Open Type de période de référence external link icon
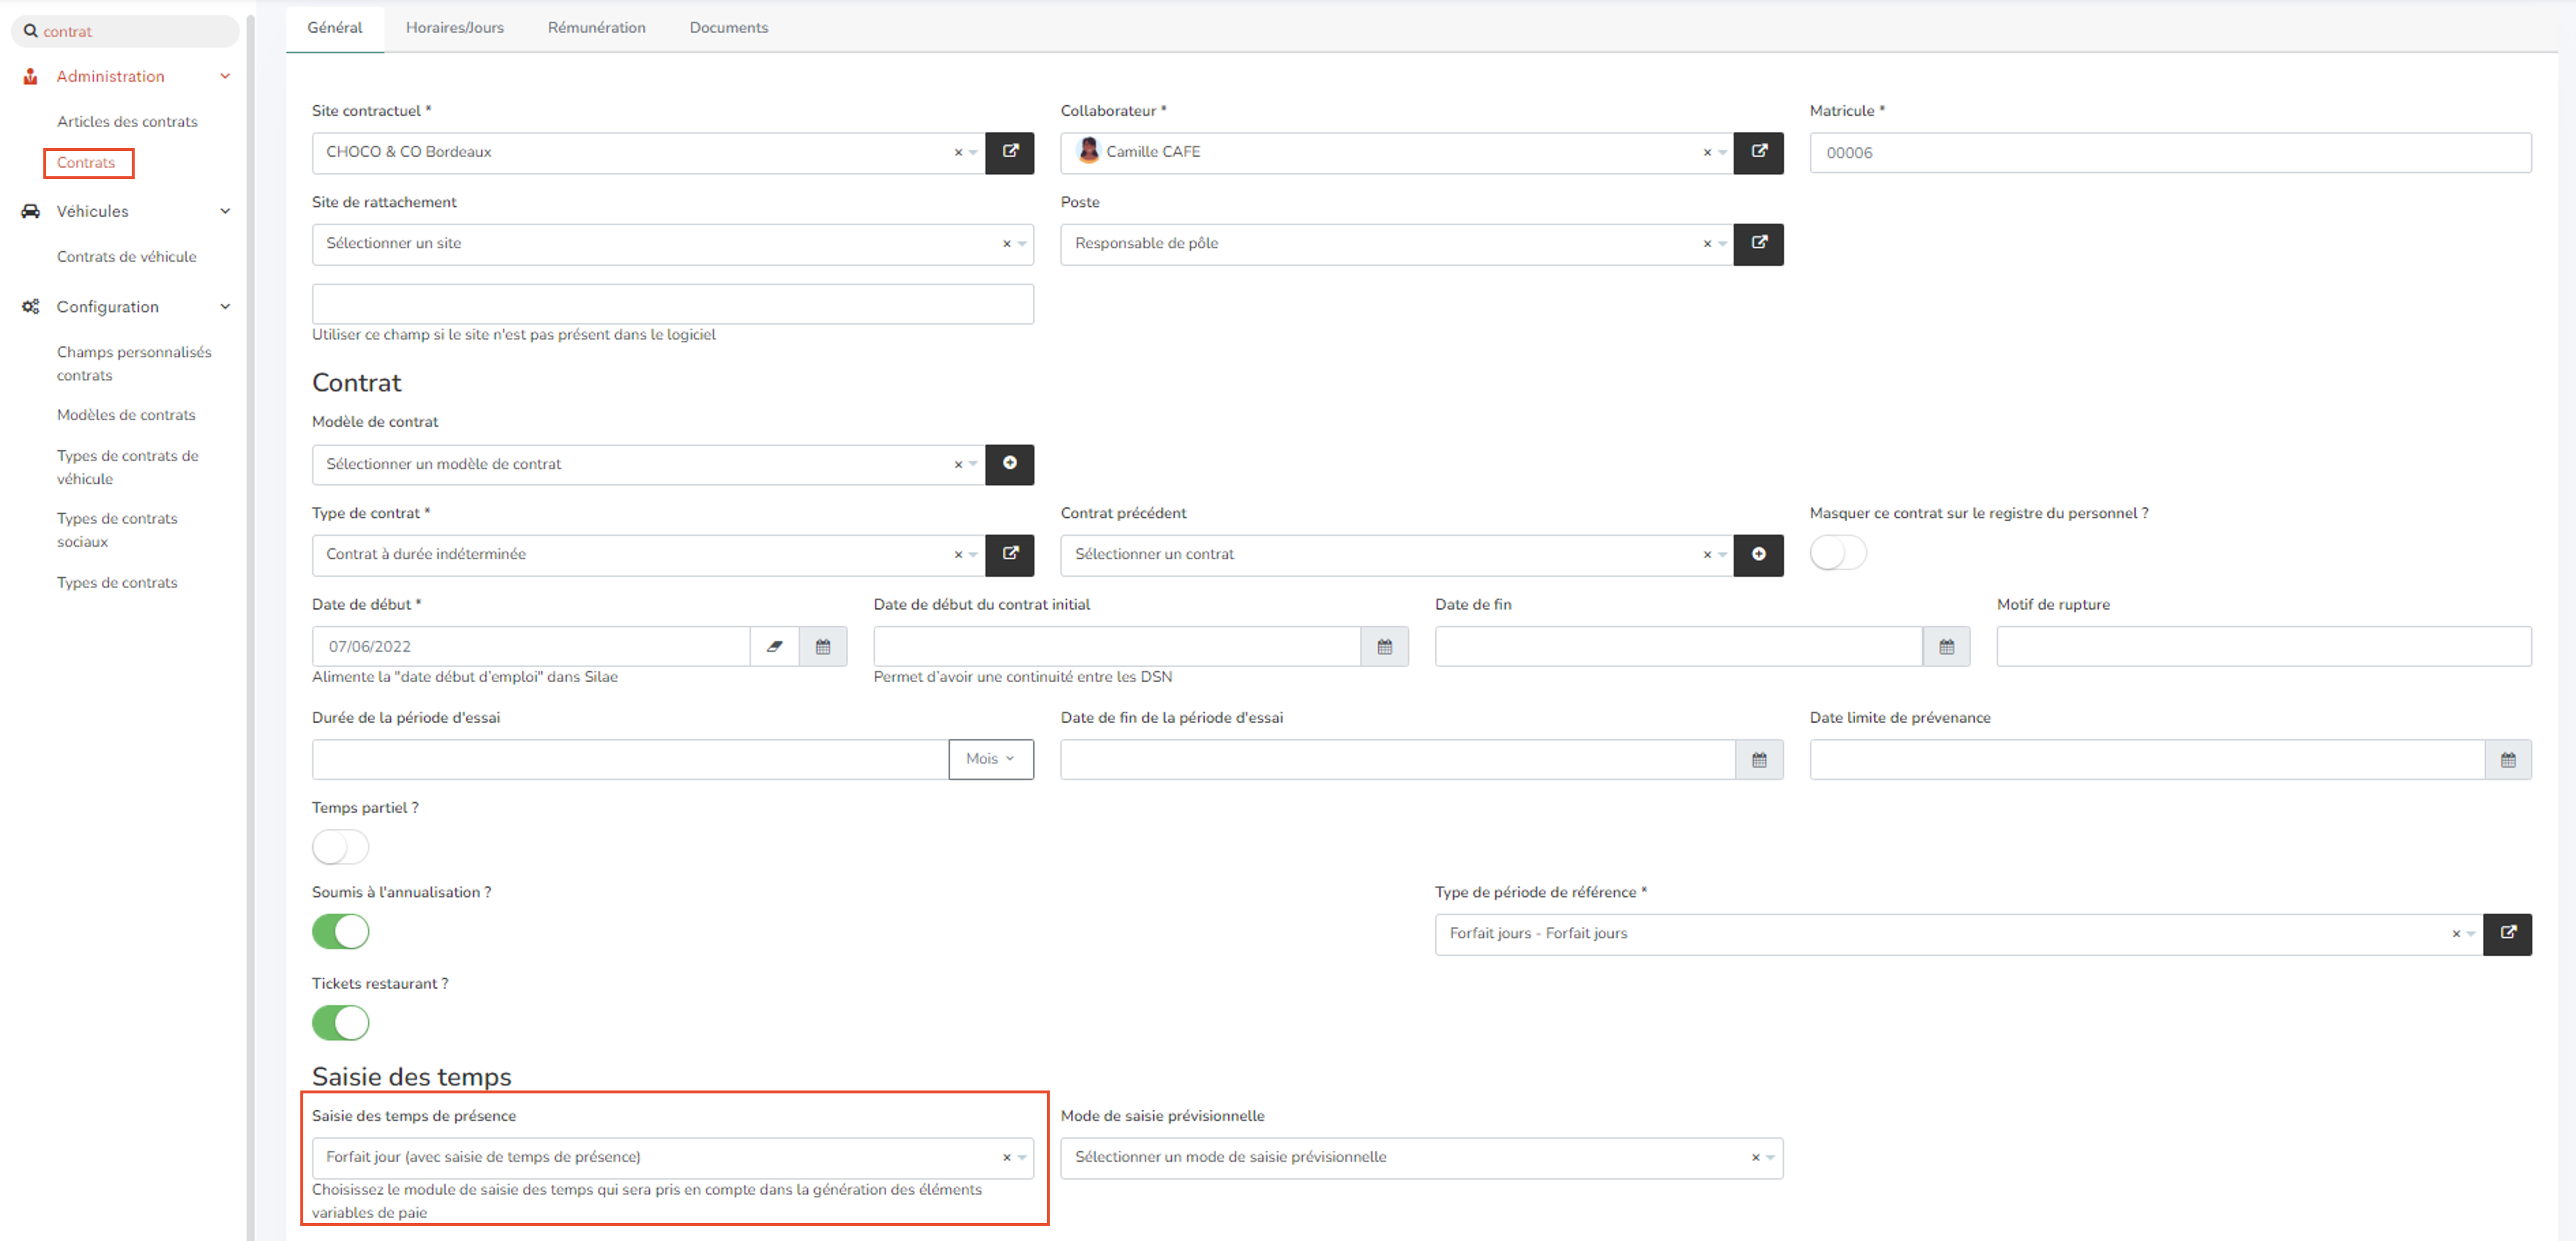 point(2507,933)
